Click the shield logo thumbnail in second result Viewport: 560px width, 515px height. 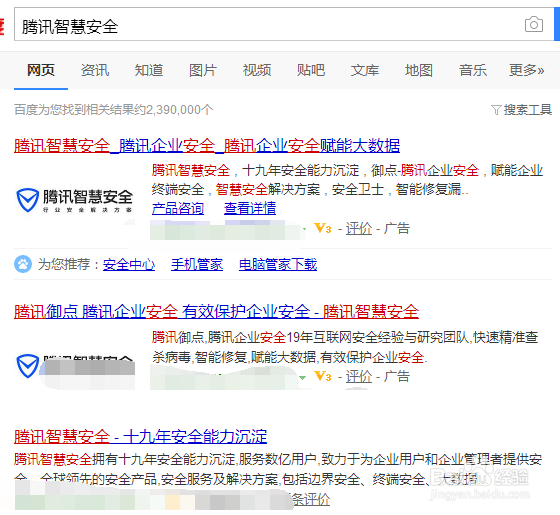click(x=28, y=366)
